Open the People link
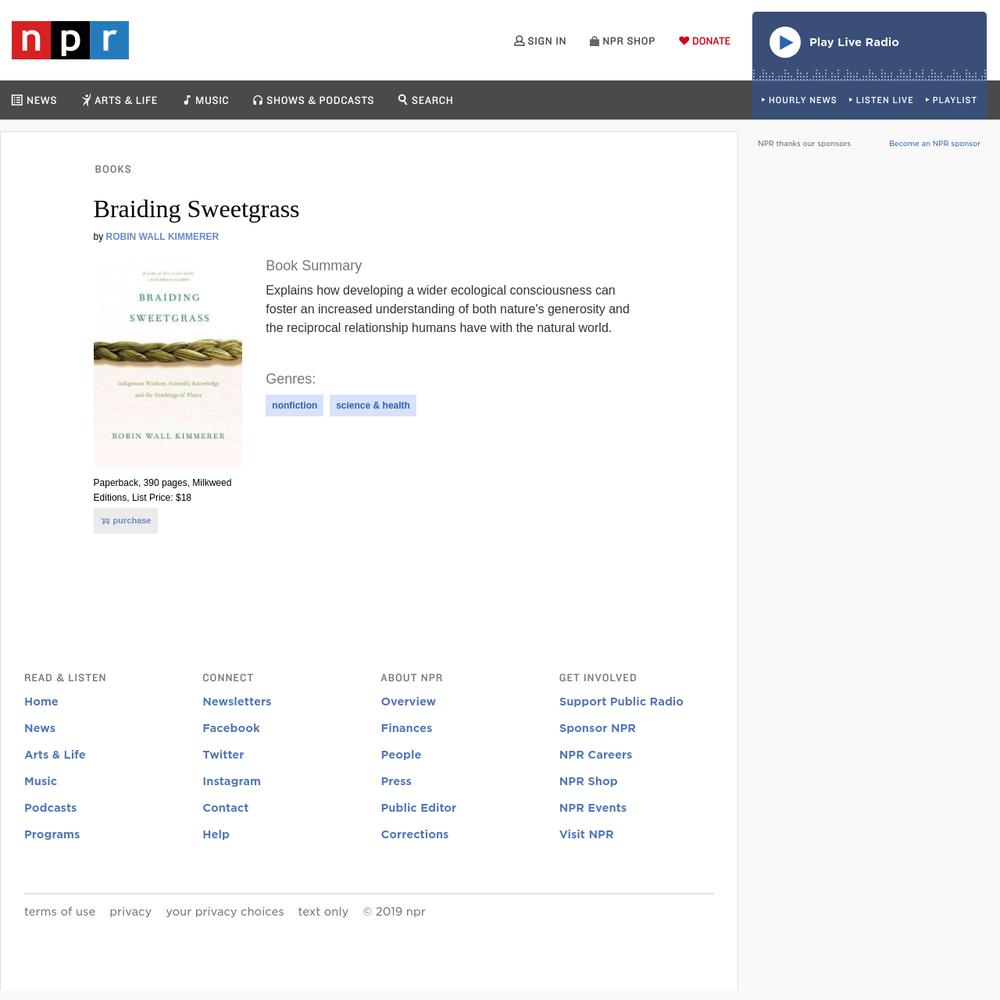The height and width of the screenshot is (1000, 1000). 401,754
